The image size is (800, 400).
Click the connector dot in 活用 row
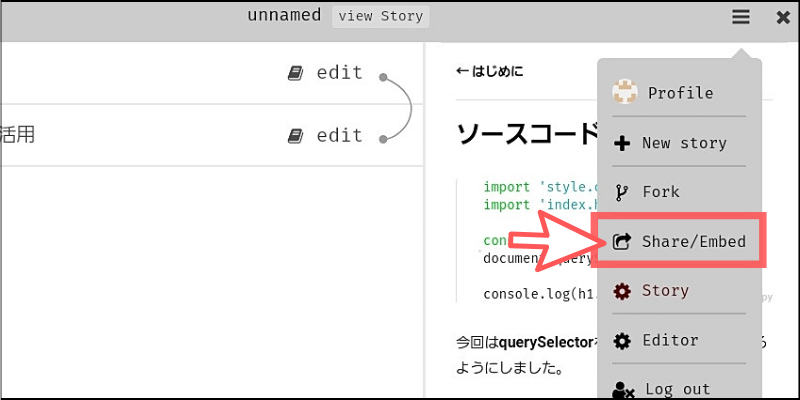point(383,139)
